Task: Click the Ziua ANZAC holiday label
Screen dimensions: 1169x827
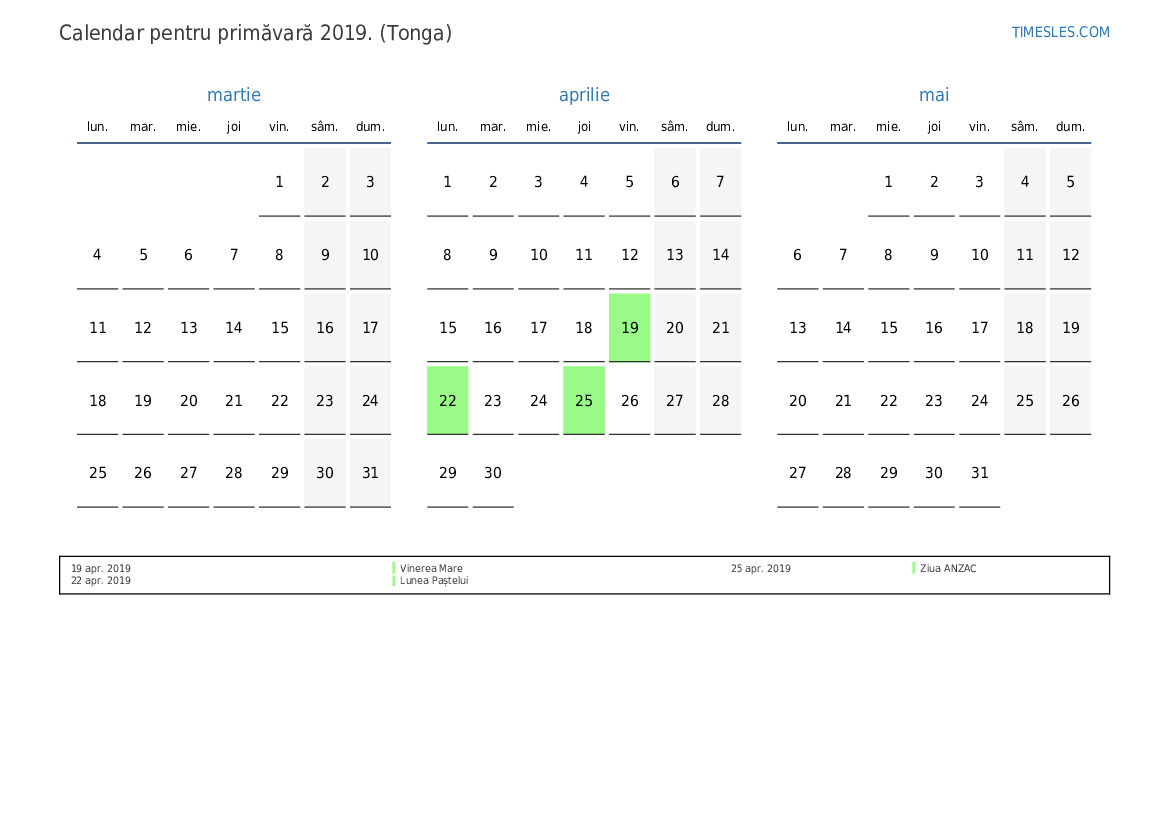Action: click(948, 568)
